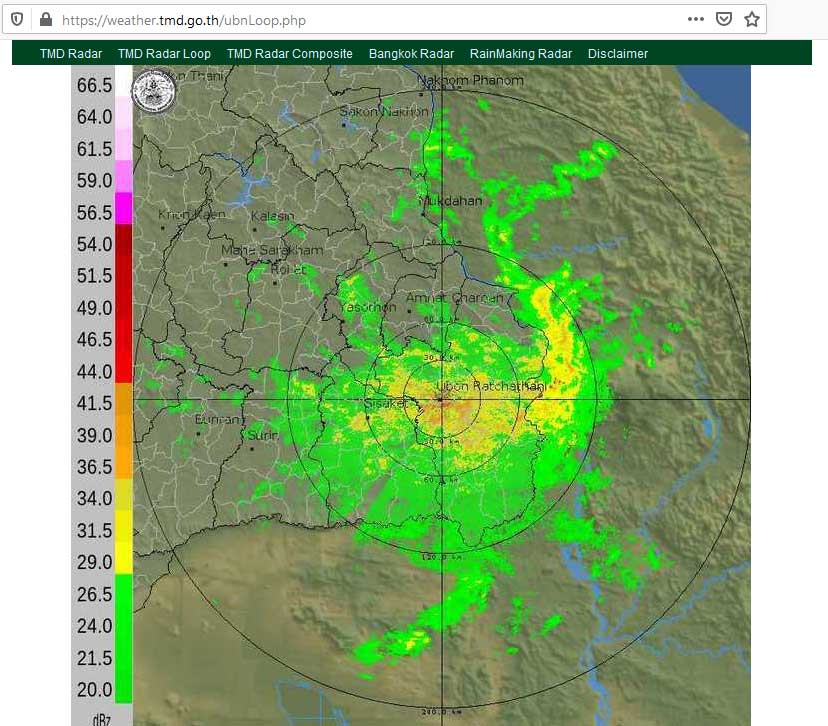This screenshot has height=726, width=828.
Task: Click the Sisaket label on map
Action: (386, 404)
